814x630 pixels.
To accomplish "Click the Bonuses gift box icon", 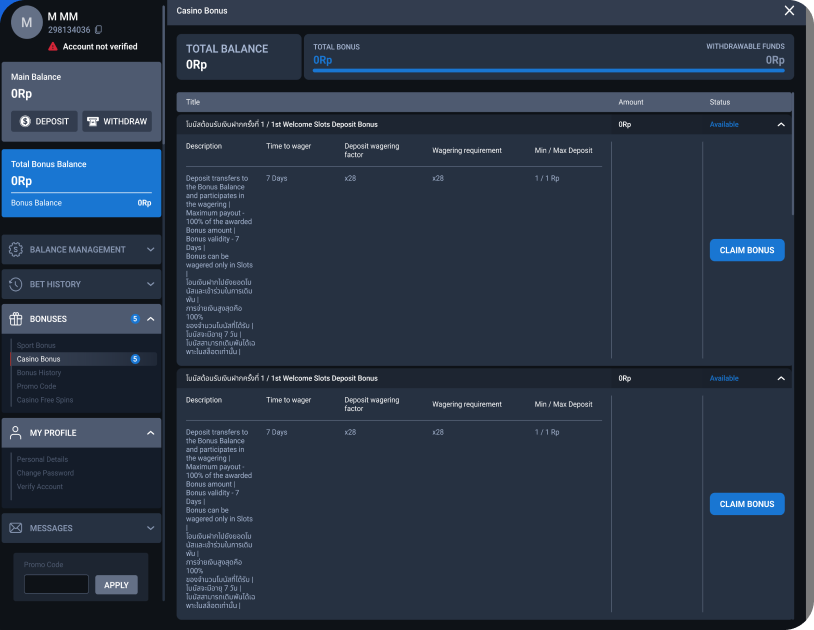I will pyautogui.click(x=16, y=319).
